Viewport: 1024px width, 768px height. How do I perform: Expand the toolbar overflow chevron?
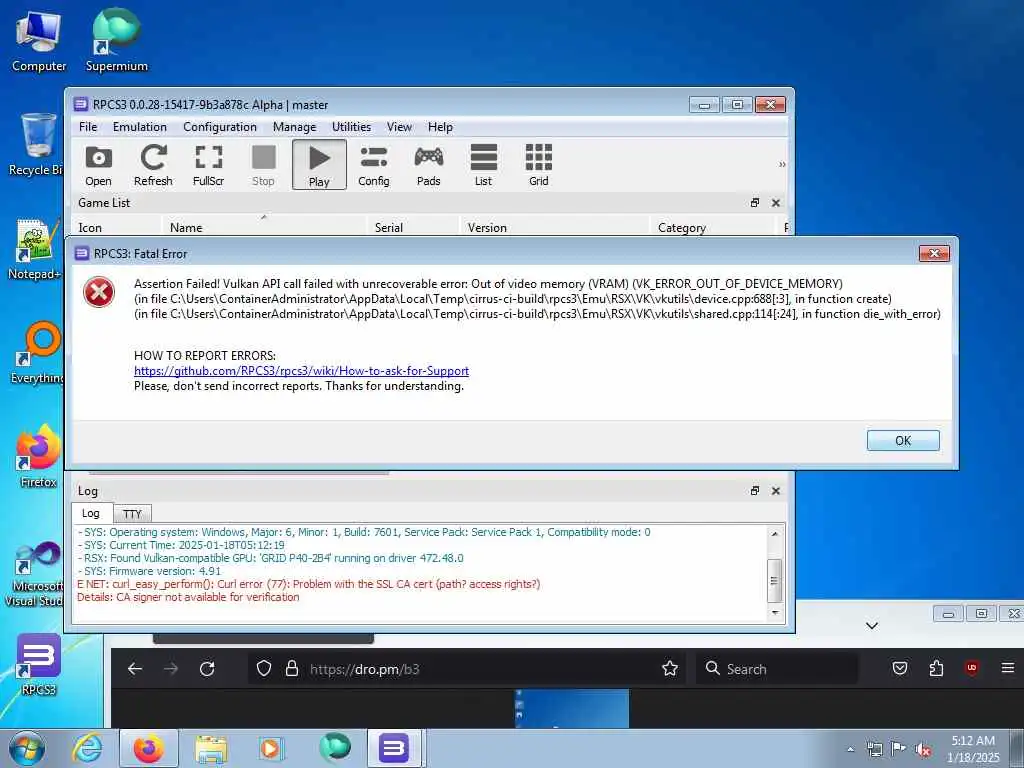[x=782, y=165]
